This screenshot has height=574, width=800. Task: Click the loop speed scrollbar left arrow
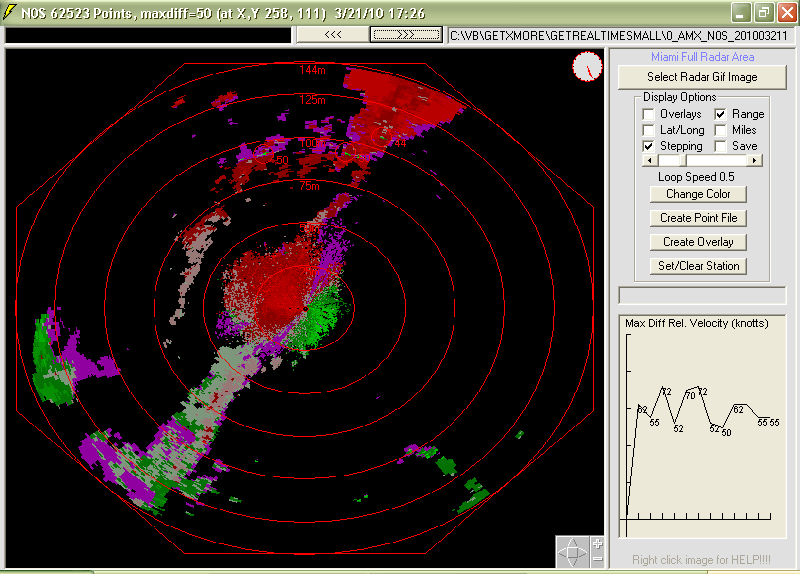pyautogui.click(x=650, y=160)
